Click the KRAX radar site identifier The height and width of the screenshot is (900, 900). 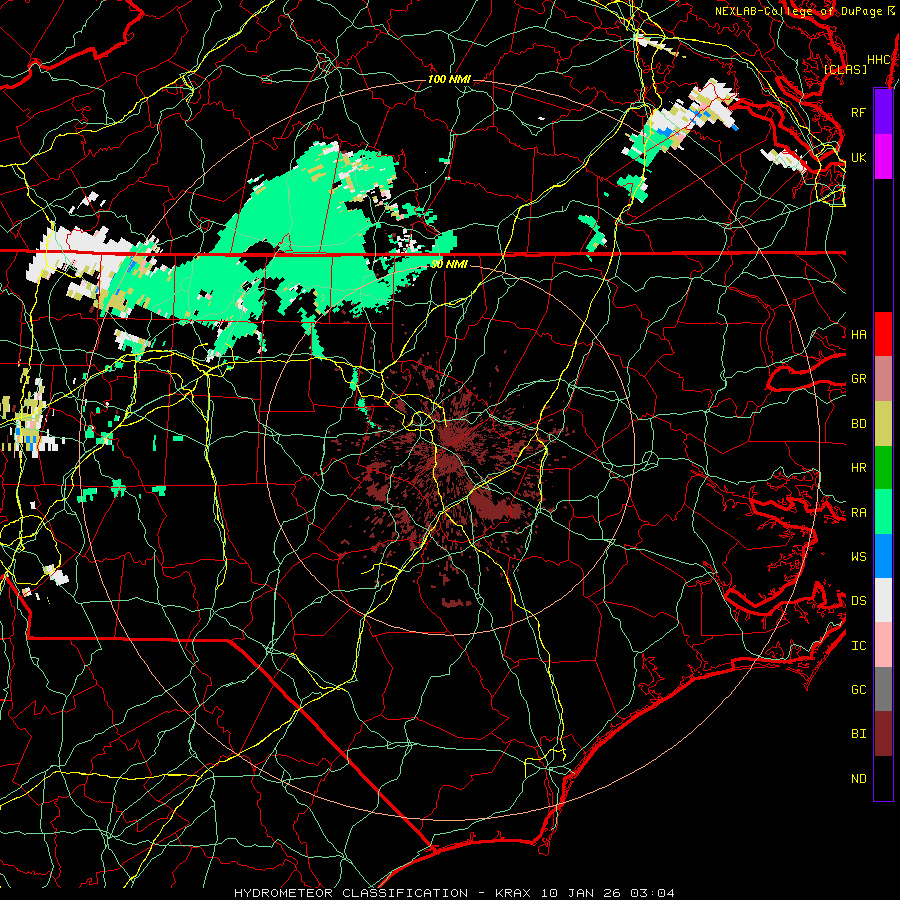513,893
